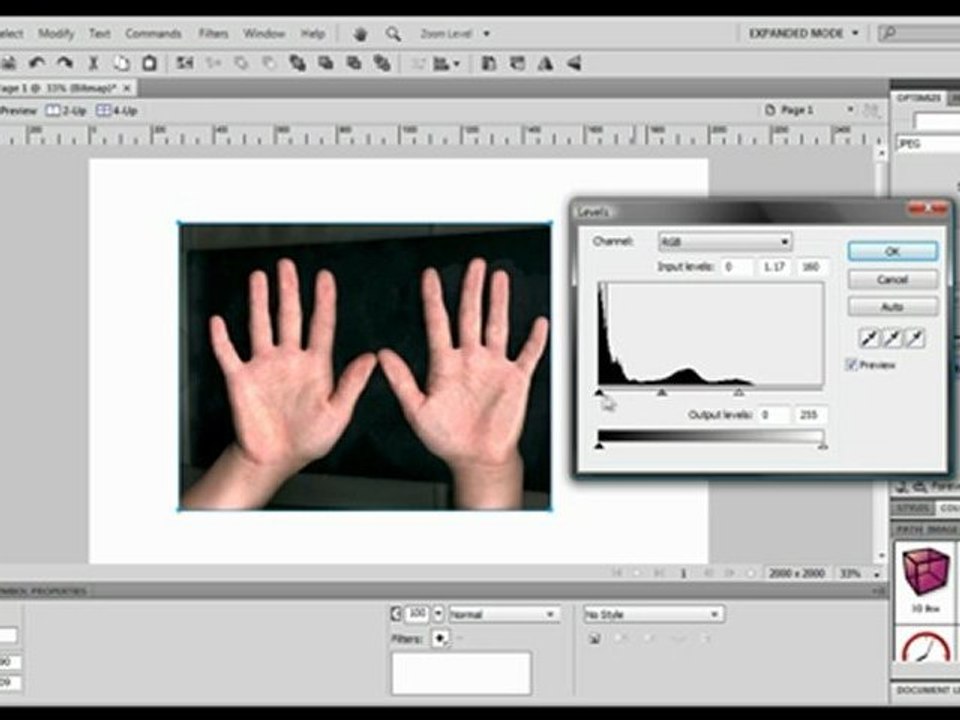Click the hands photo on canvas
960x720 pixels.
pos(365,366)
